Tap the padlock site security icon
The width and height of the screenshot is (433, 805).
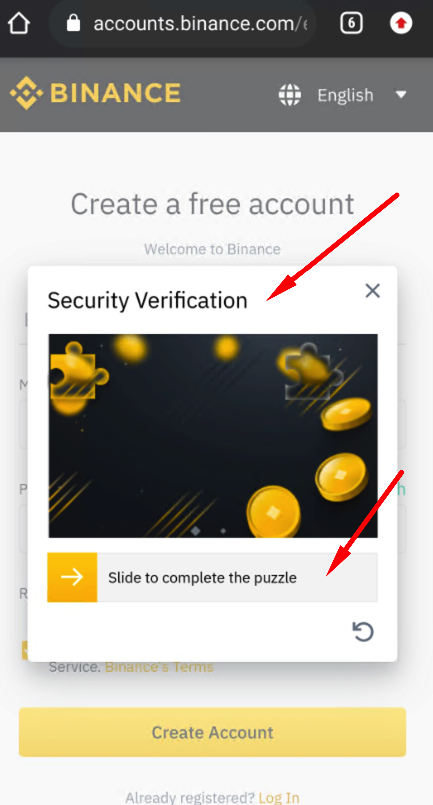pyautogui.click(x=74, y=23)
